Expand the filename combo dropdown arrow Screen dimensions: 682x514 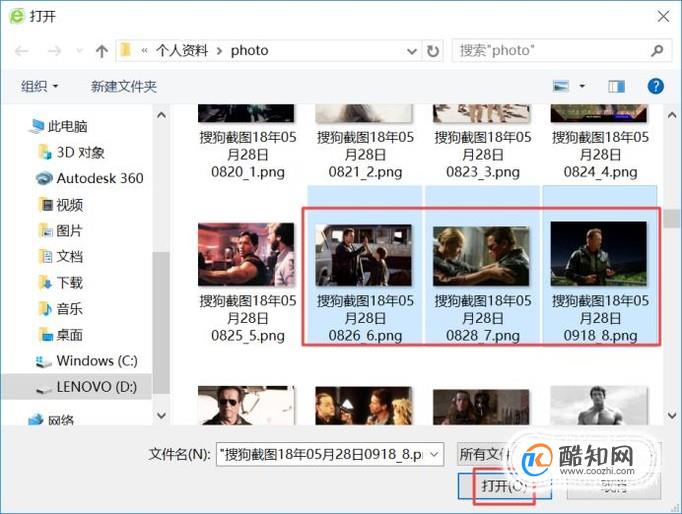(x=434, y=454)
